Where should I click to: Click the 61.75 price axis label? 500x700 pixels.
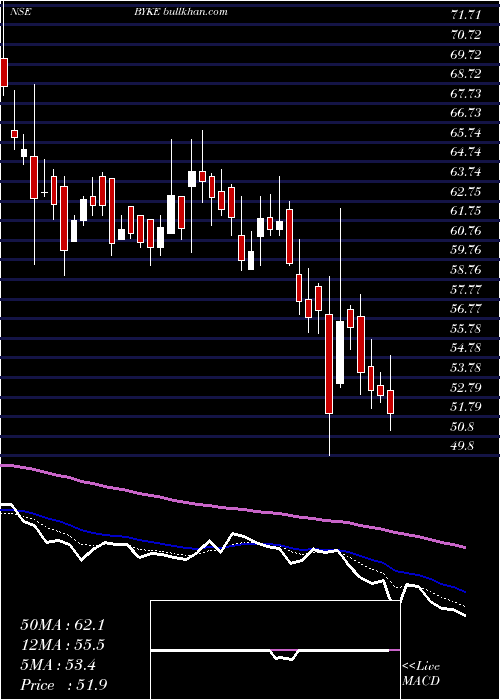click(x=466, y=211)
